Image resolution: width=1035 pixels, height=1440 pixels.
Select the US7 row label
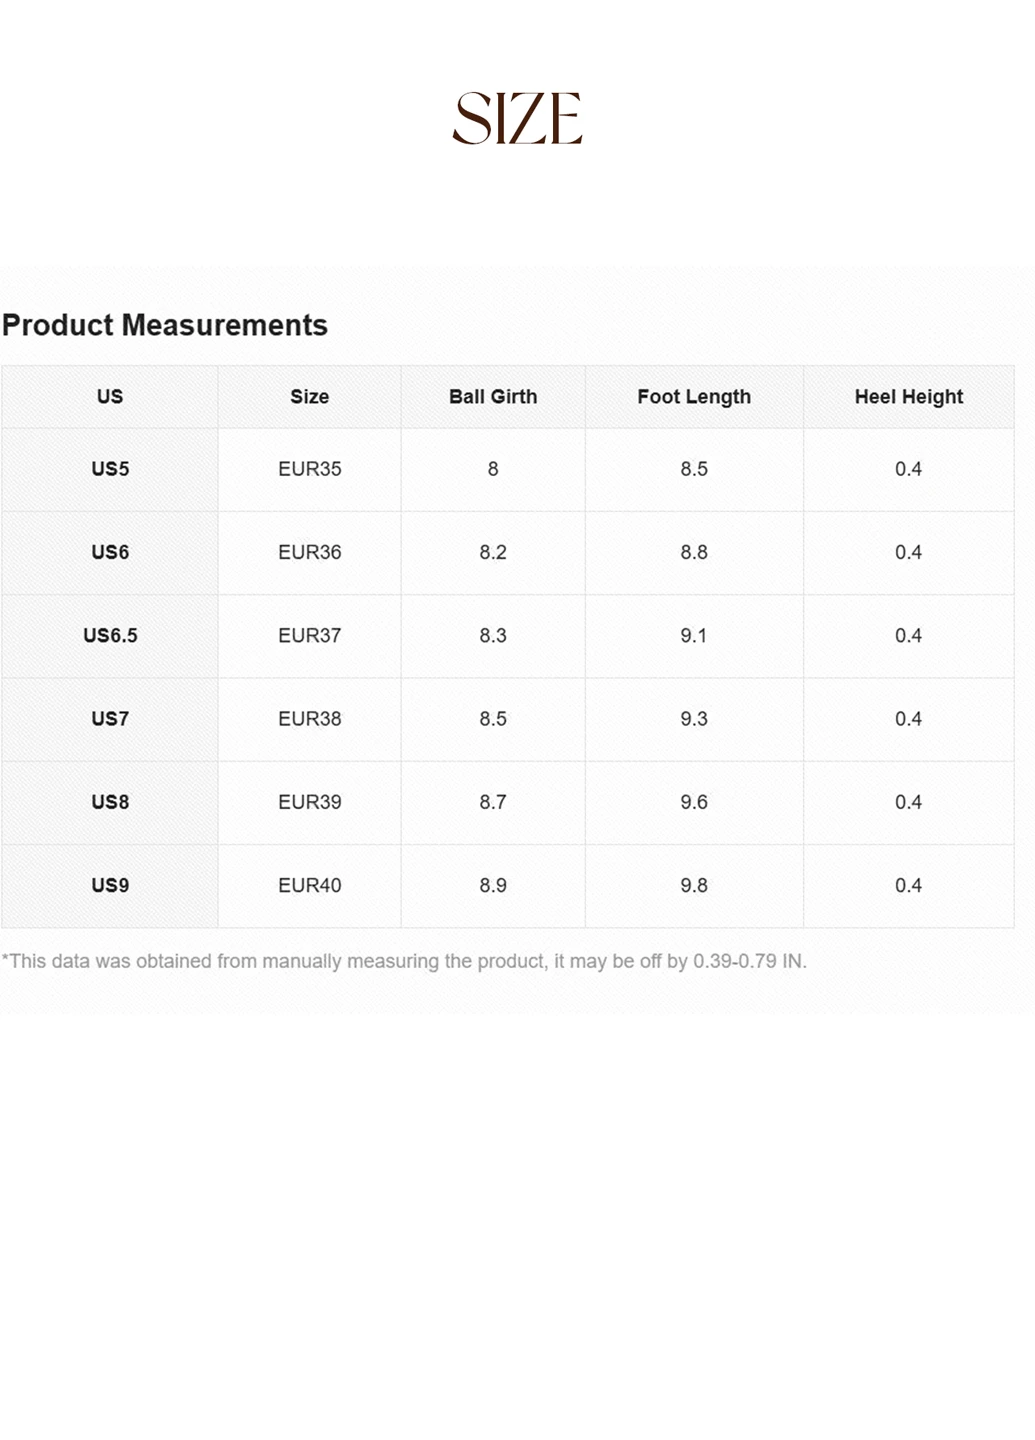tap(110, 718)
